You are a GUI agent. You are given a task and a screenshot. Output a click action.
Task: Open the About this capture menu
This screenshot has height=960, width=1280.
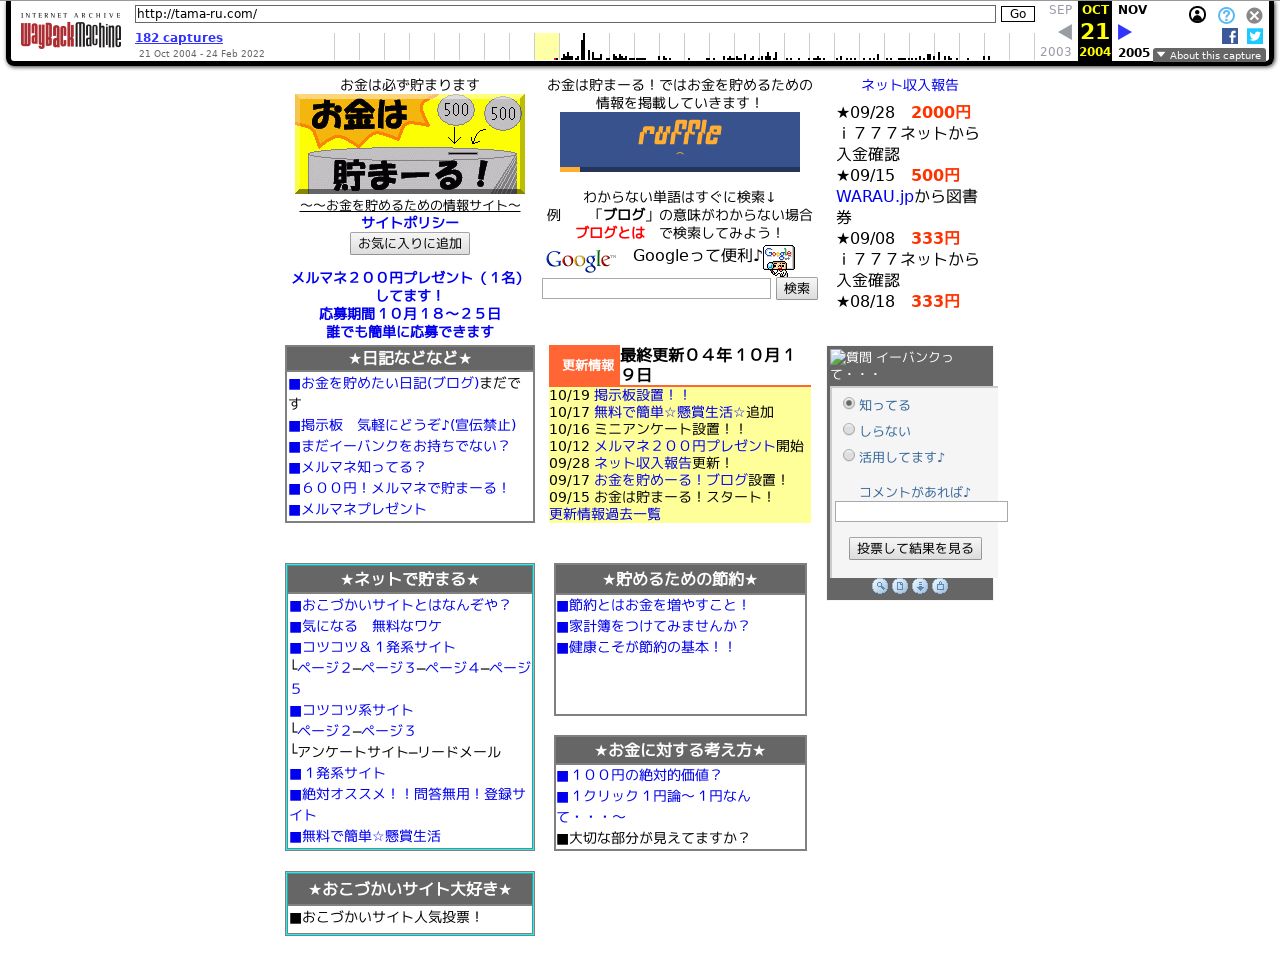coord(1209,55)
